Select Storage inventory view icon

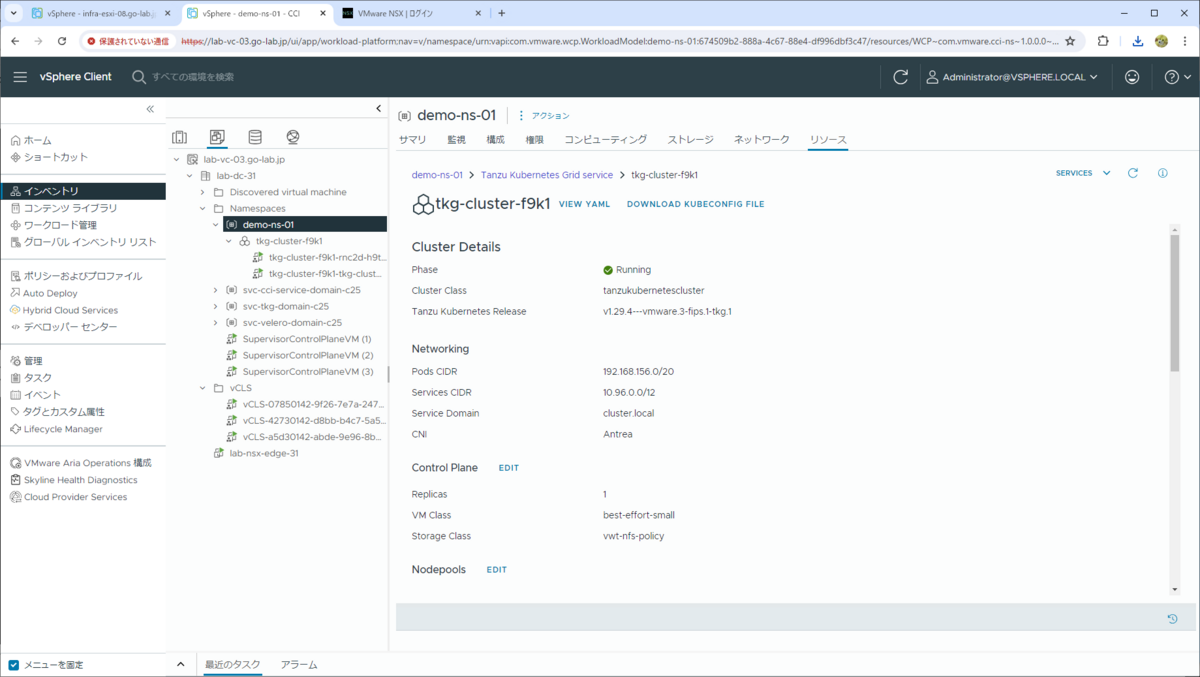[255, 137]
